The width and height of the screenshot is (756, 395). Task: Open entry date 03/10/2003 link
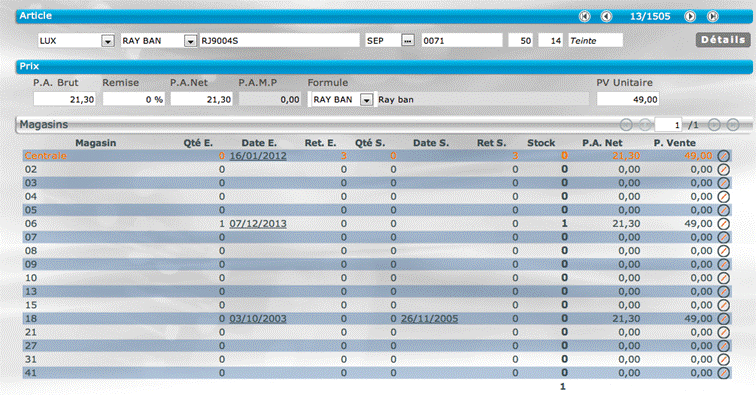coord(258,318)
